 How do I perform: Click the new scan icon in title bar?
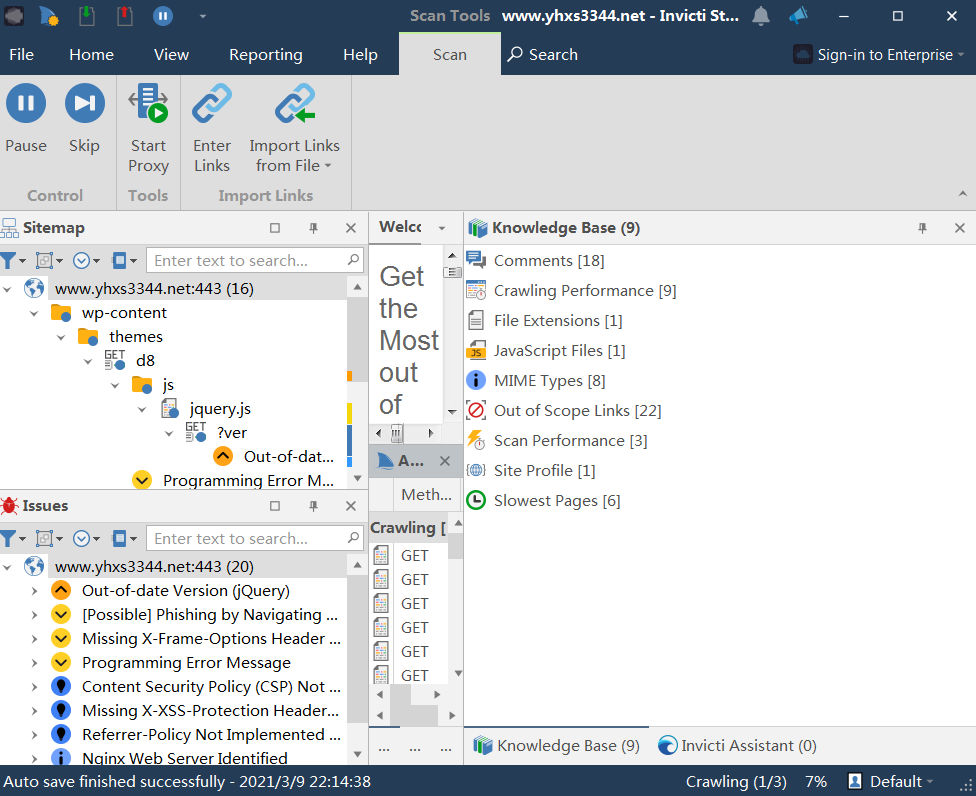49,16
